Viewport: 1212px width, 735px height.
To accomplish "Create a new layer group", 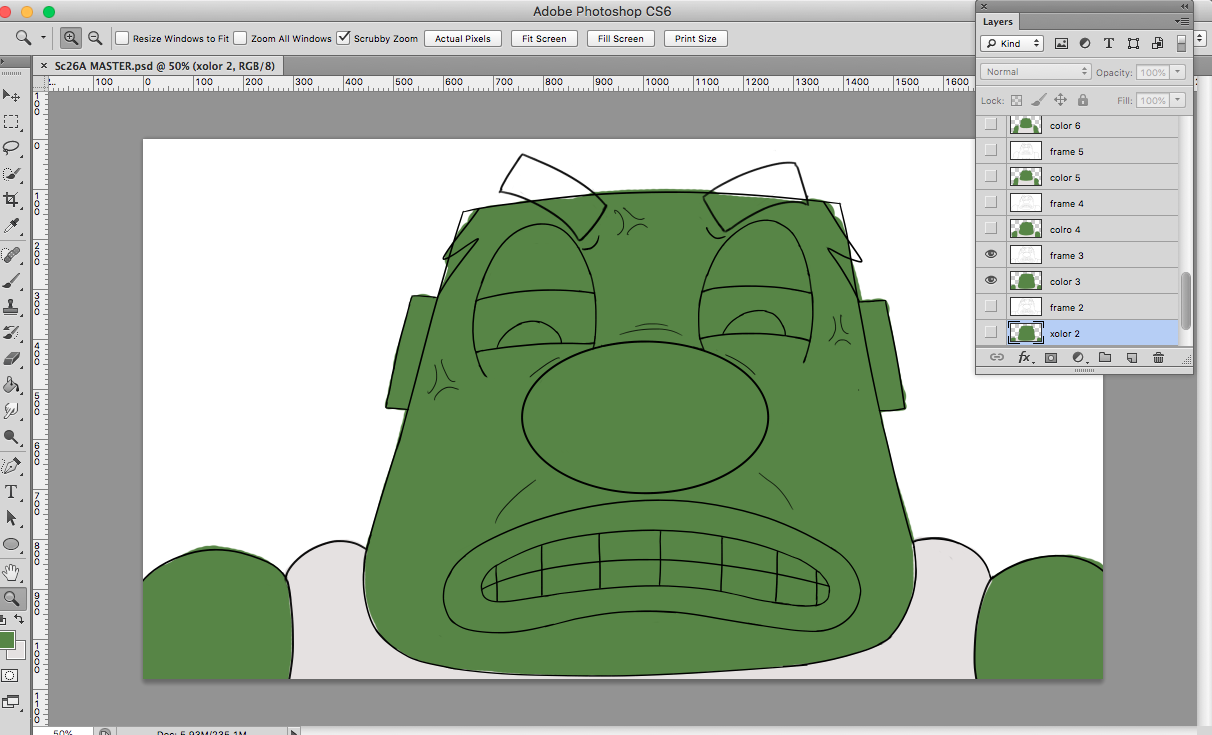I will coord(1105,357).
